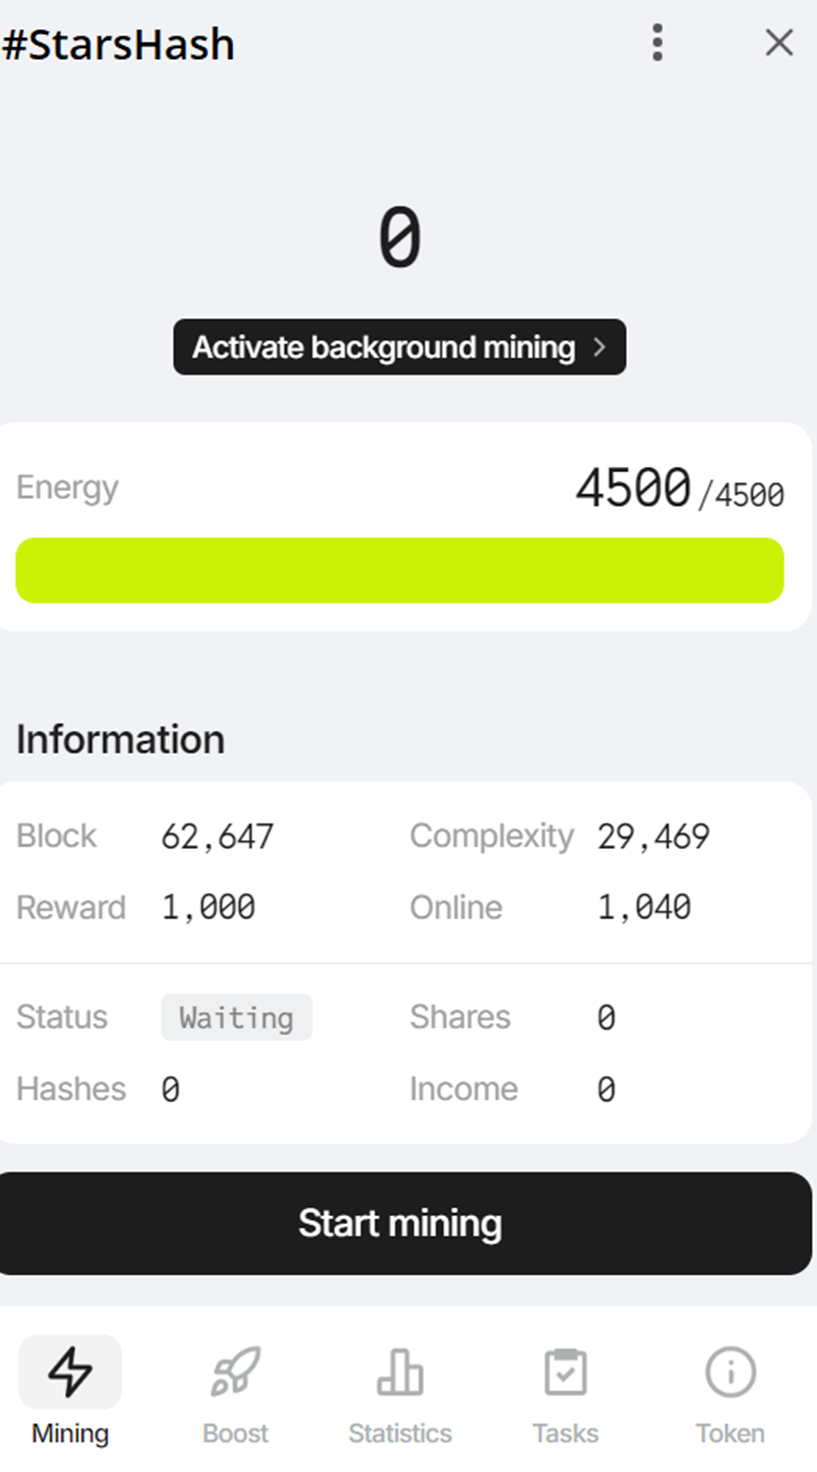Open the Statistics bar chart icon
This screenshot has width=817, height=1472.
click(400, 1371)
